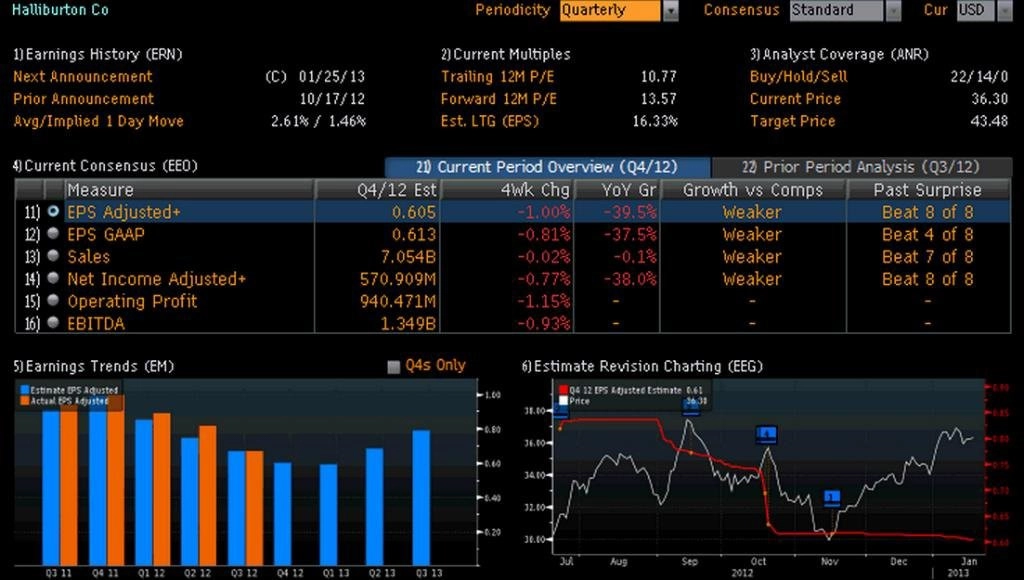Enable the Q4s Only checkbox
The width and height of the screenshot is (1024, 580).
coord(393,366)
